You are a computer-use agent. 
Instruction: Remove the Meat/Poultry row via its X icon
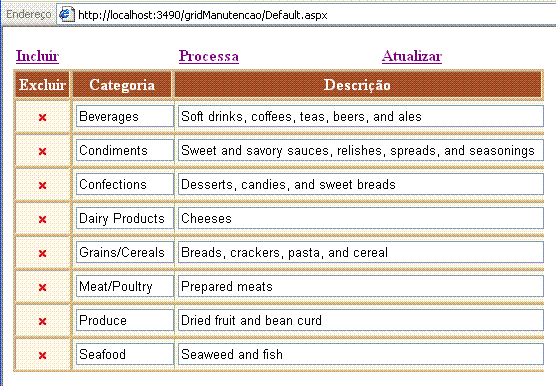tap(43, 287)
